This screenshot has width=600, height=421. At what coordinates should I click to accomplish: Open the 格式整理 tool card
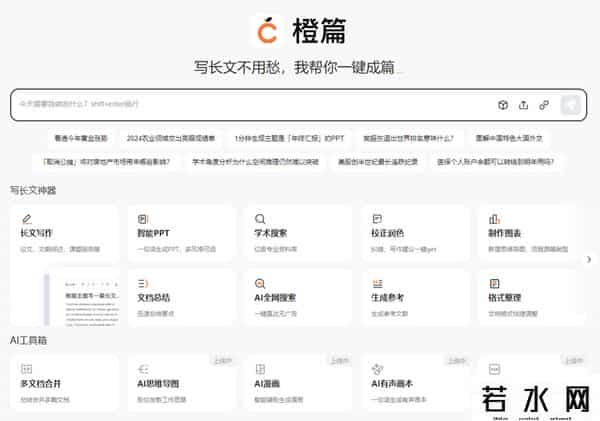[532, 299]
